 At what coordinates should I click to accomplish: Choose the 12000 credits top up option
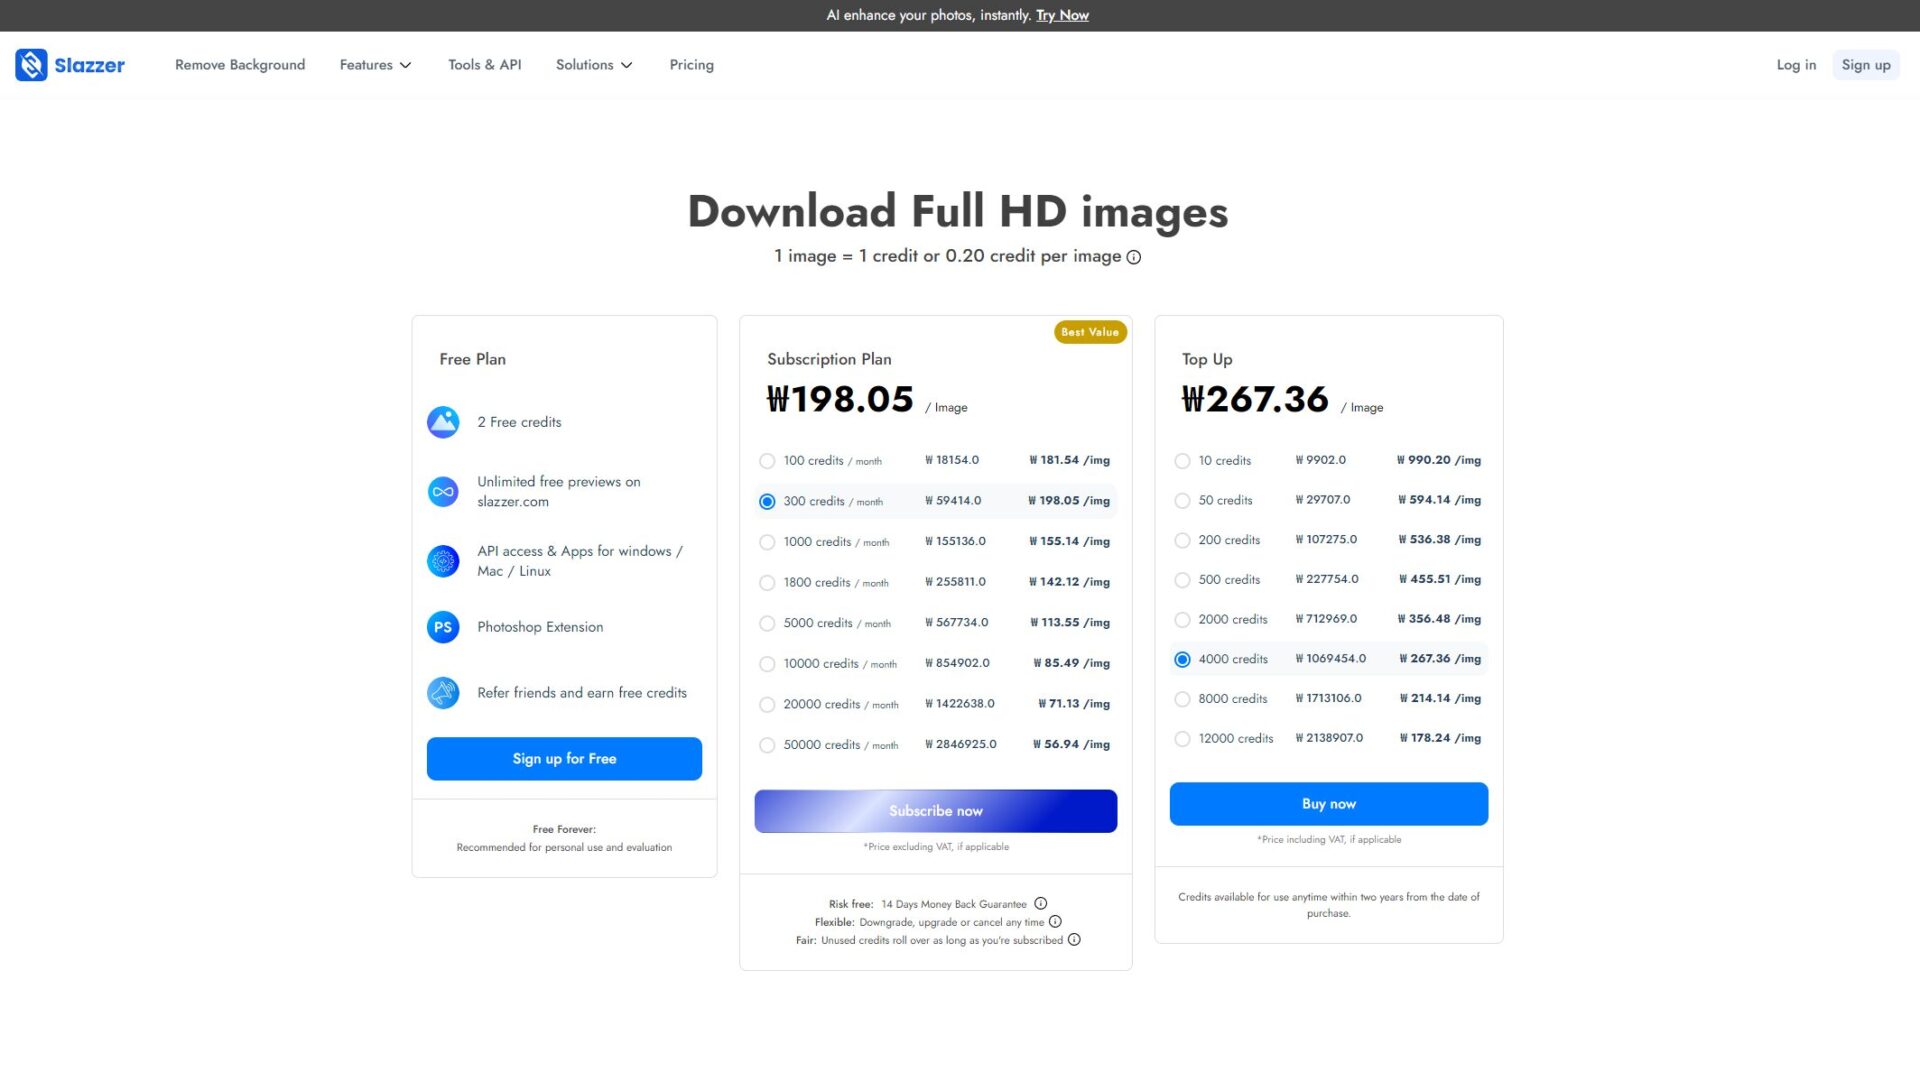tap(1182, 739)
